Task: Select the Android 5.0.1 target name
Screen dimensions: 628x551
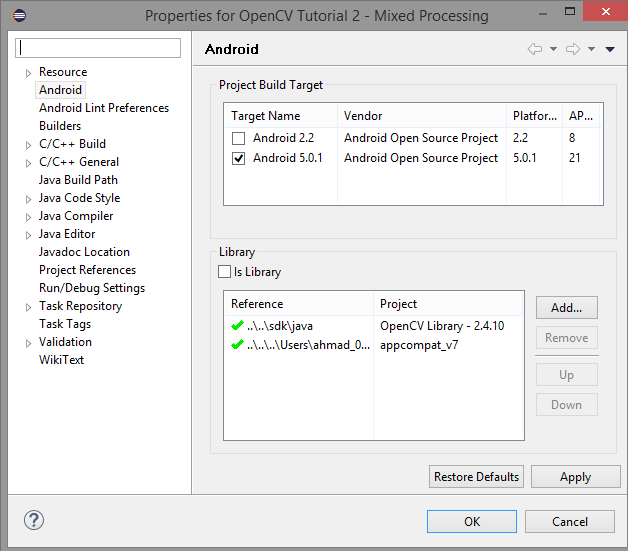Action: pyautogui.click(x=288, y=158)
